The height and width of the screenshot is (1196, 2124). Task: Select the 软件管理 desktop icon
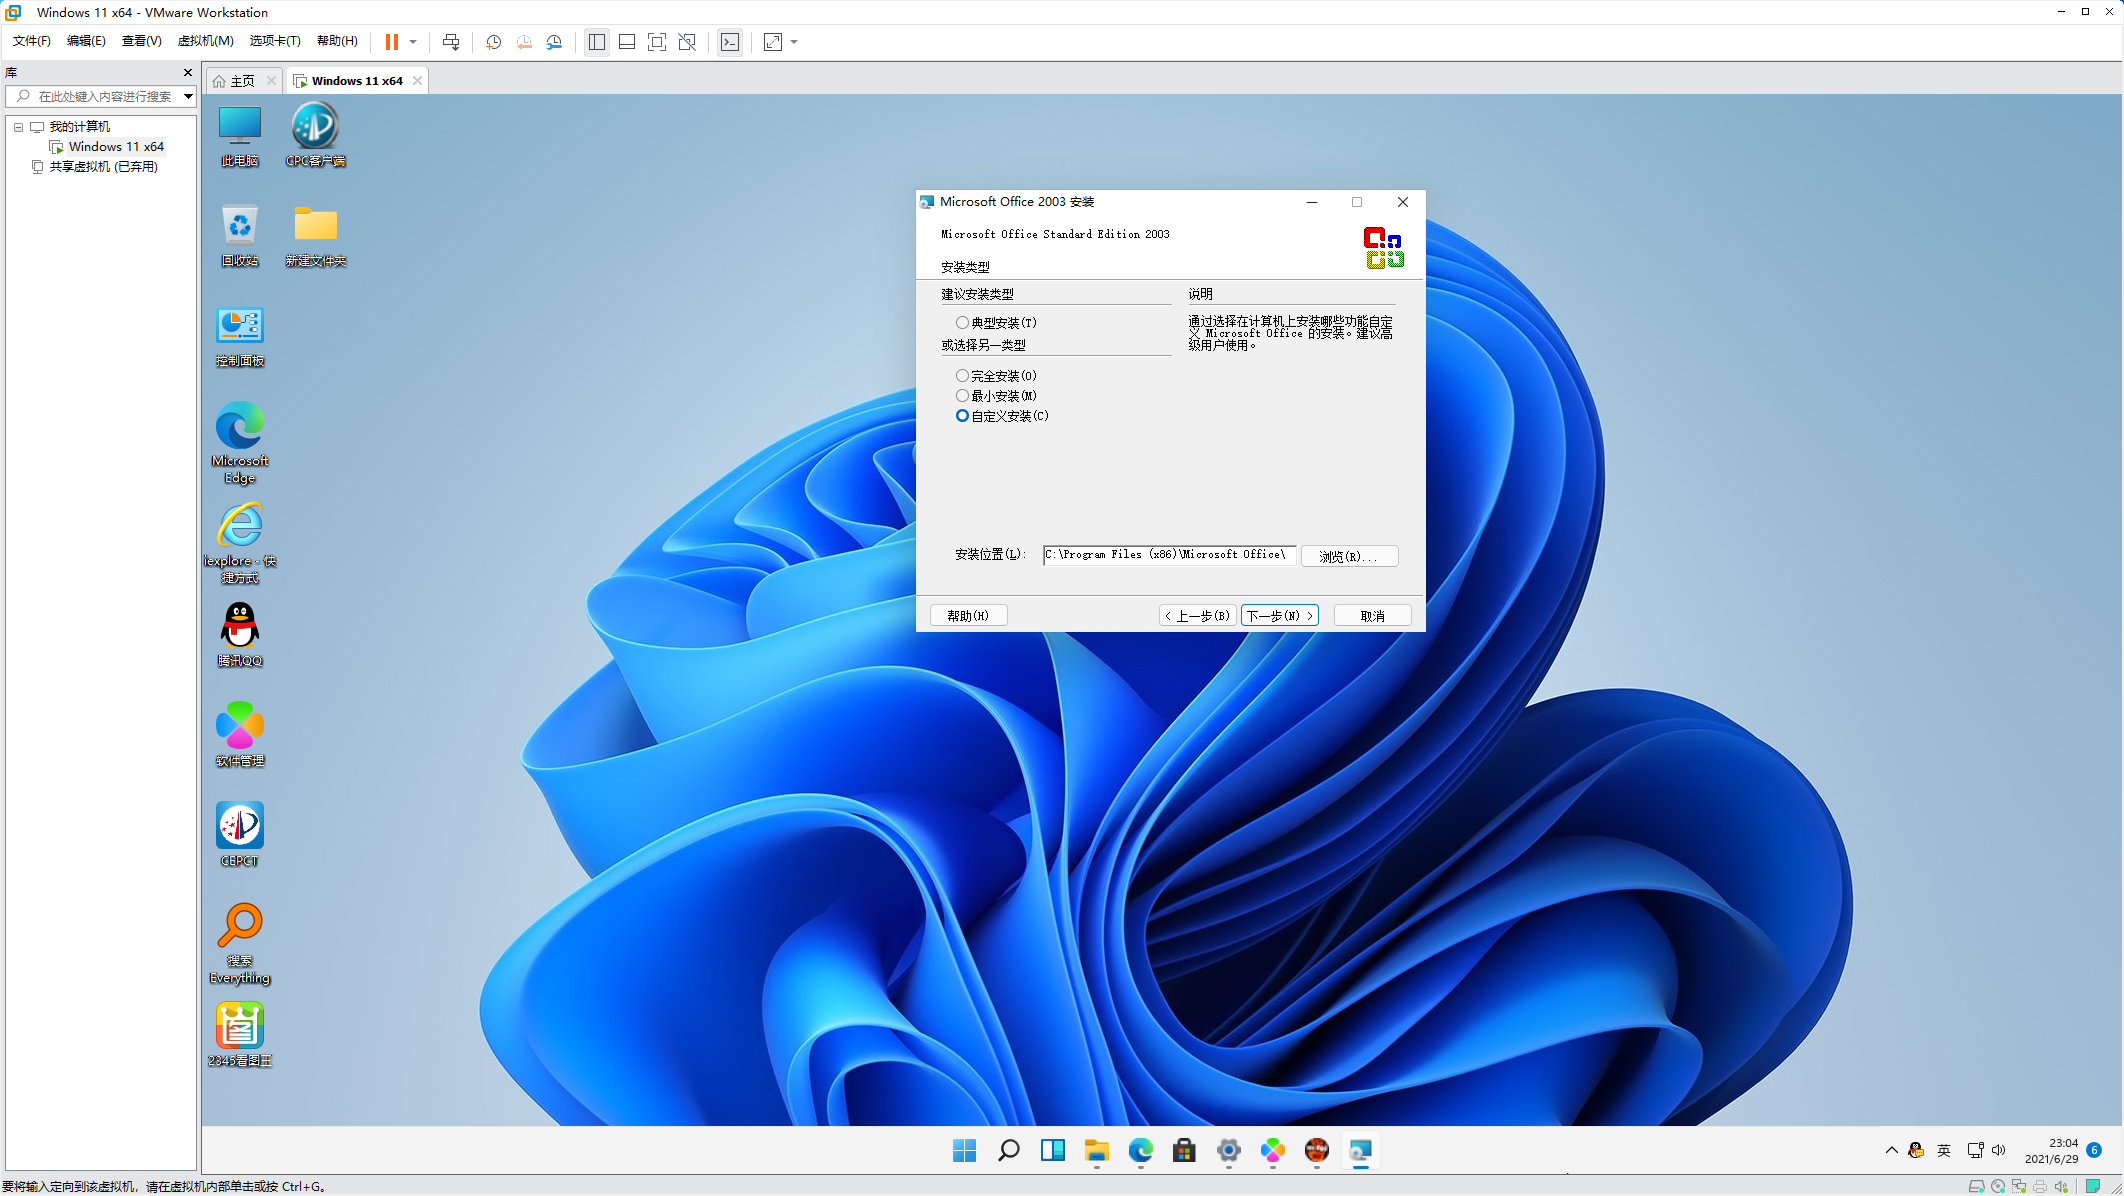click(x=240, y=735)
